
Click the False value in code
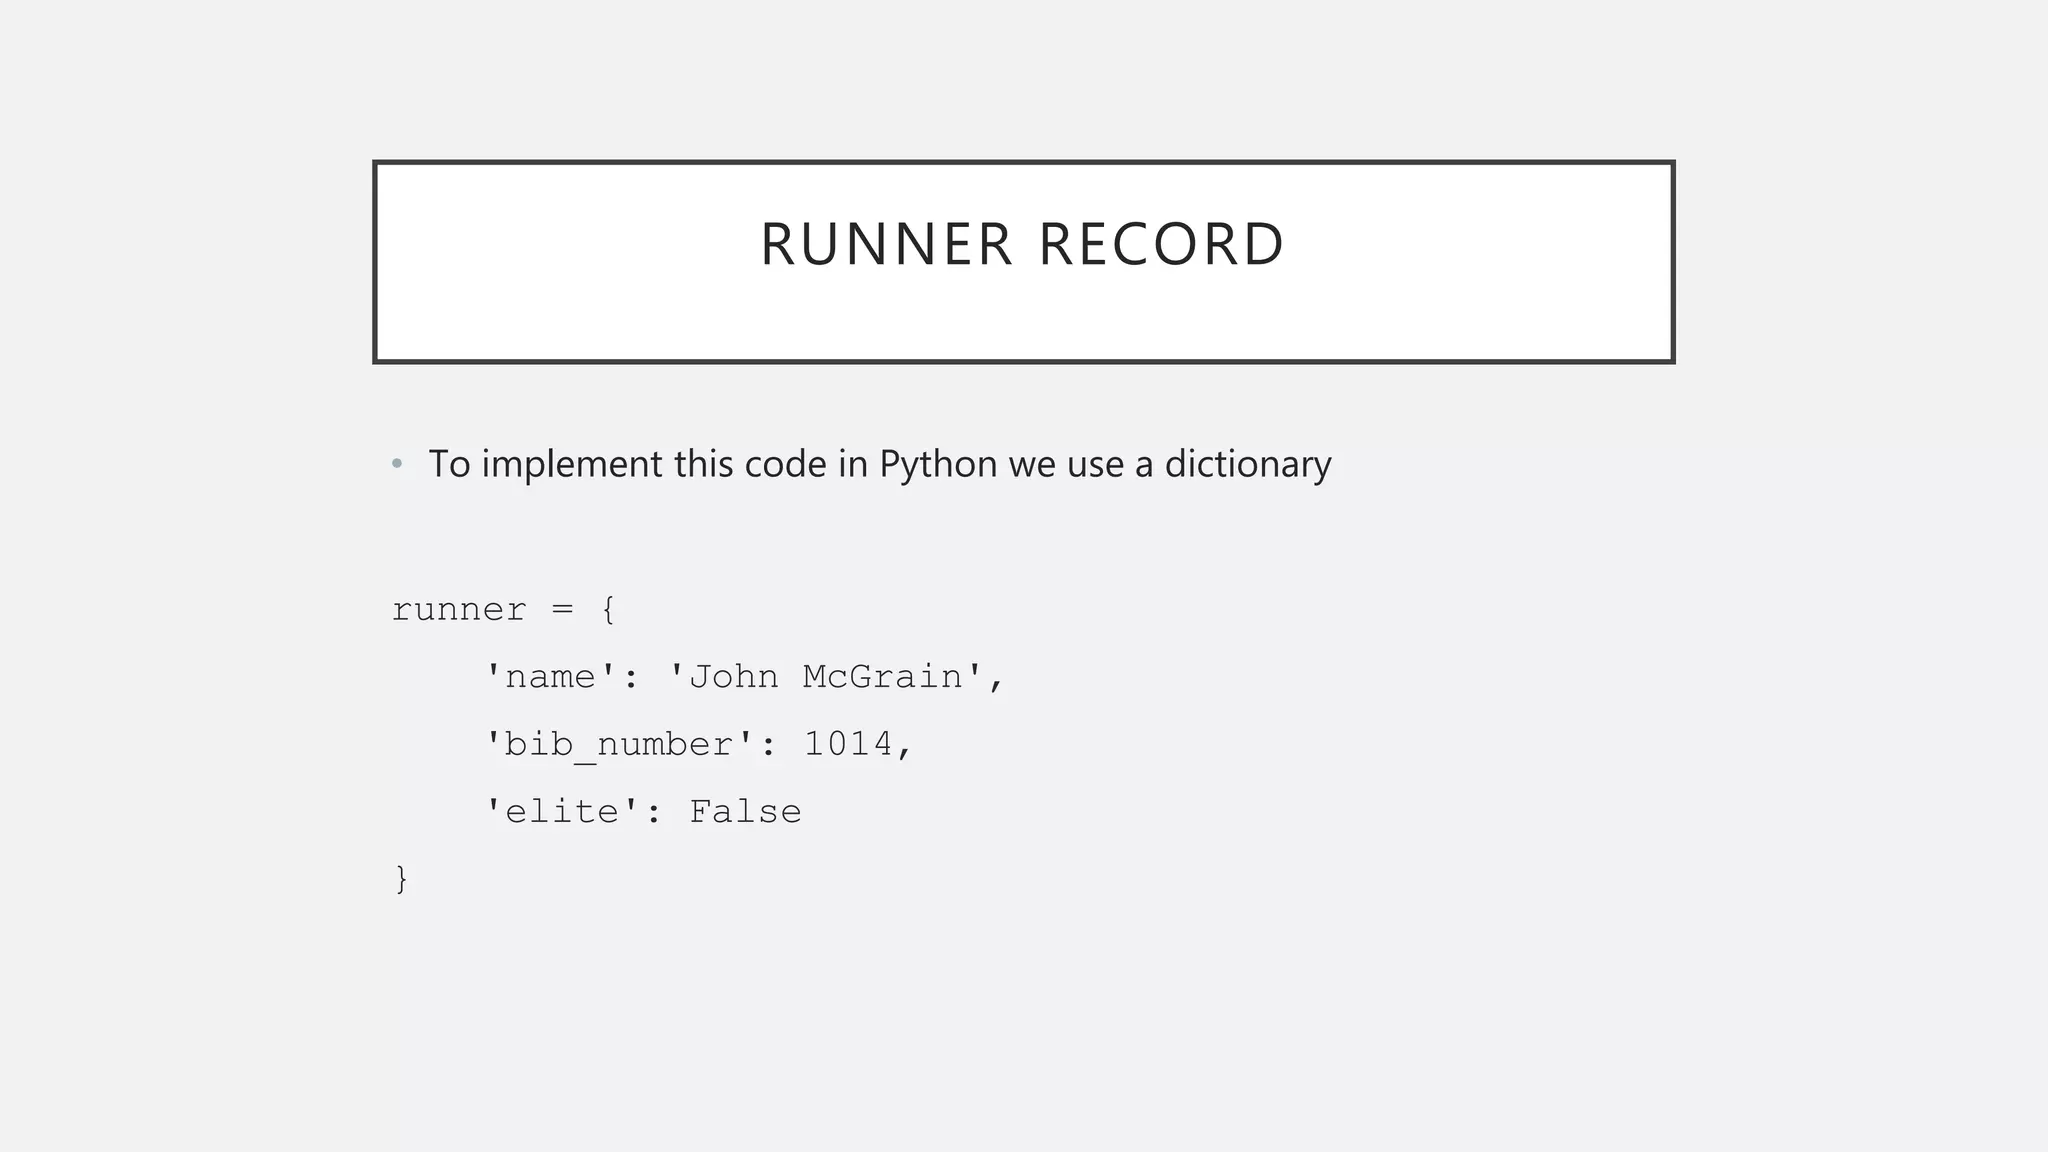(745, 812)
